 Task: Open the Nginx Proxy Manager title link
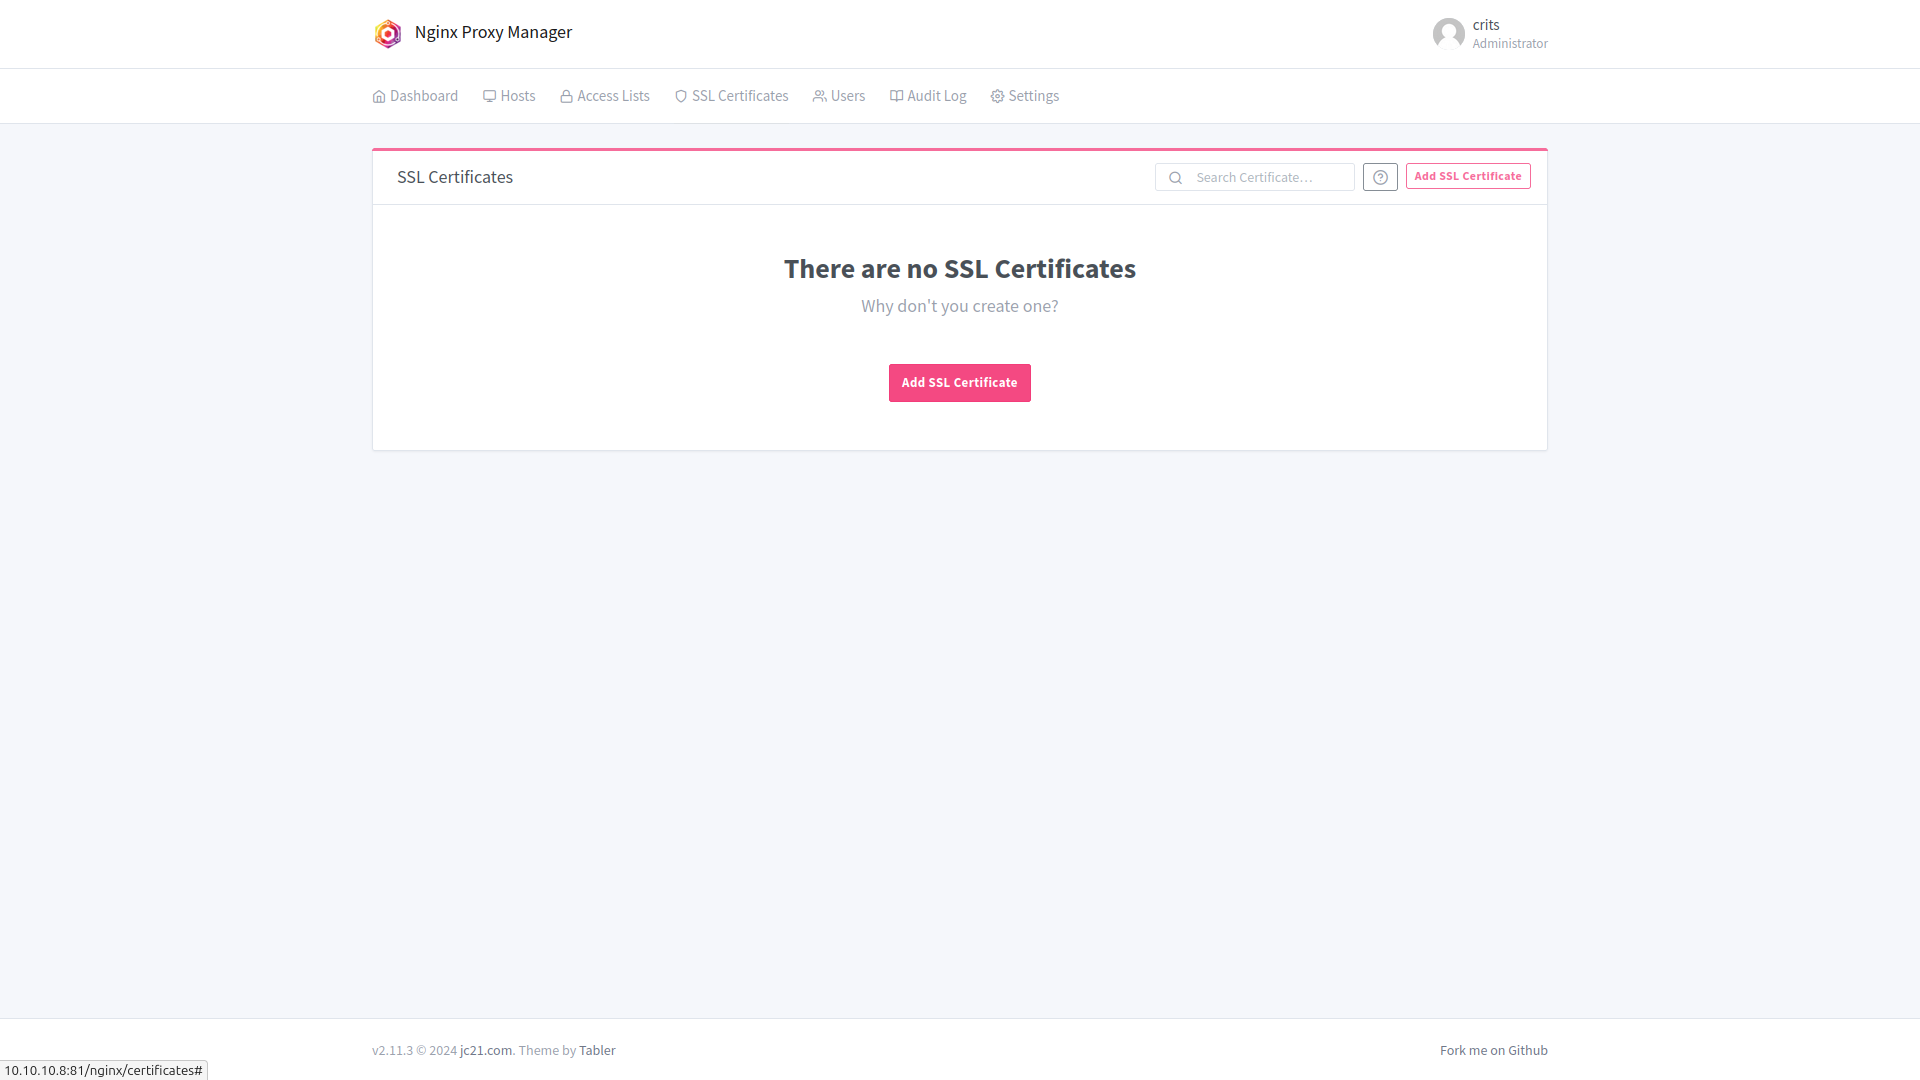[x=493, y=32]
